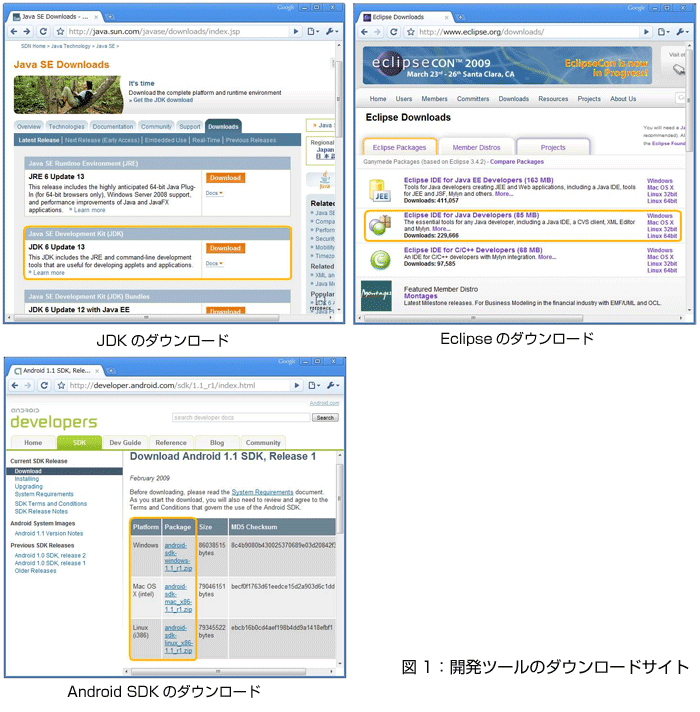
Task: Download JDK 6 Update 13
Action: coord(225,248)
